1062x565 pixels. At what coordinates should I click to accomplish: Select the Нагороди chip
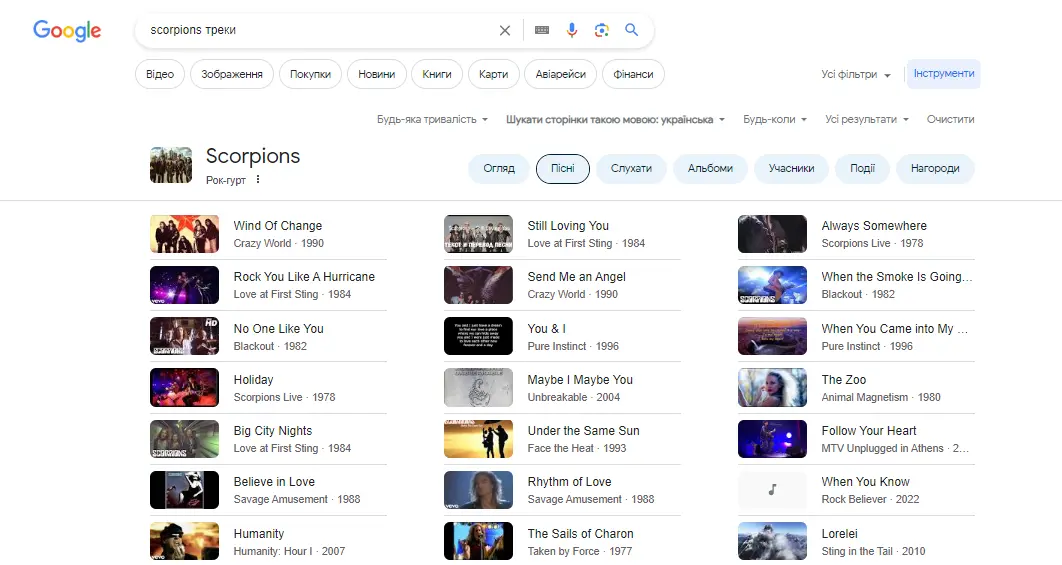[x=935, y=169]
